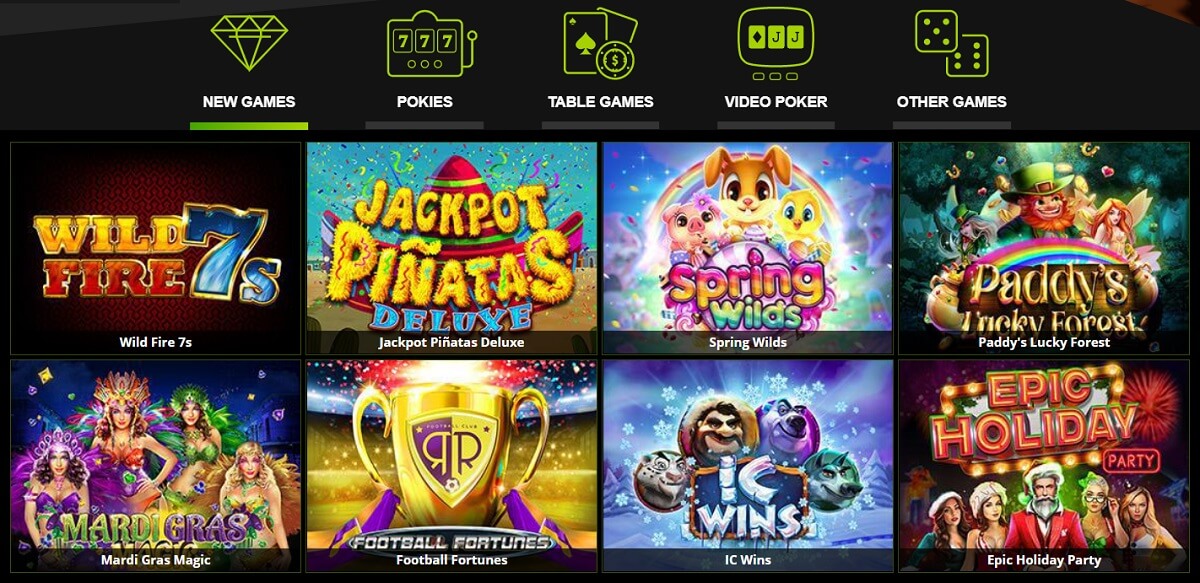Click the diamond New Games icon

(x=249, y=43)
